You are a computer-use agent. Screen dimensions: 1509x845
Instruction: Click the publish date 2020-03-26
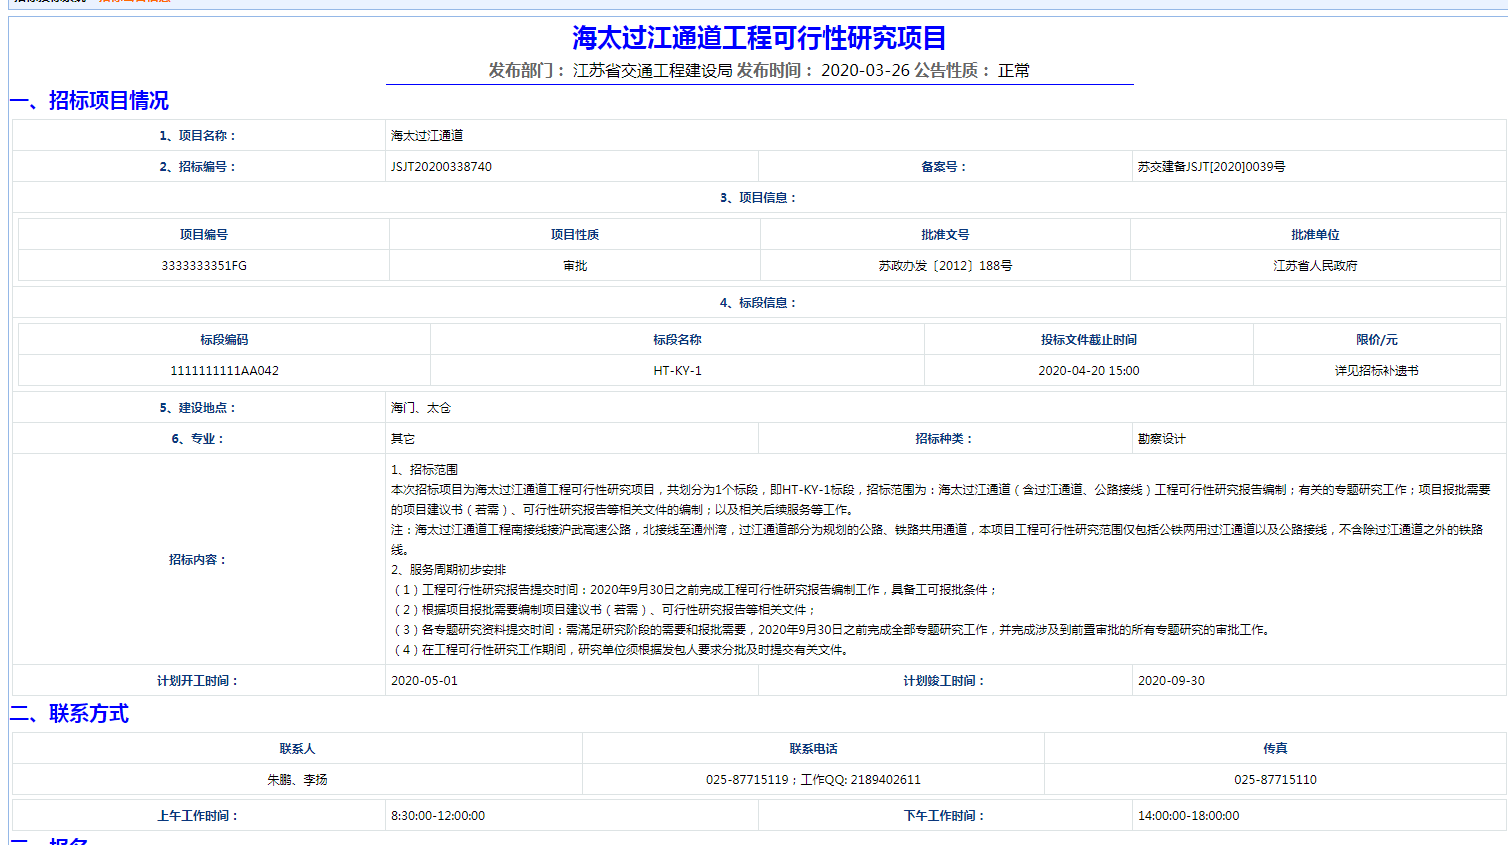tap(865, 71)
